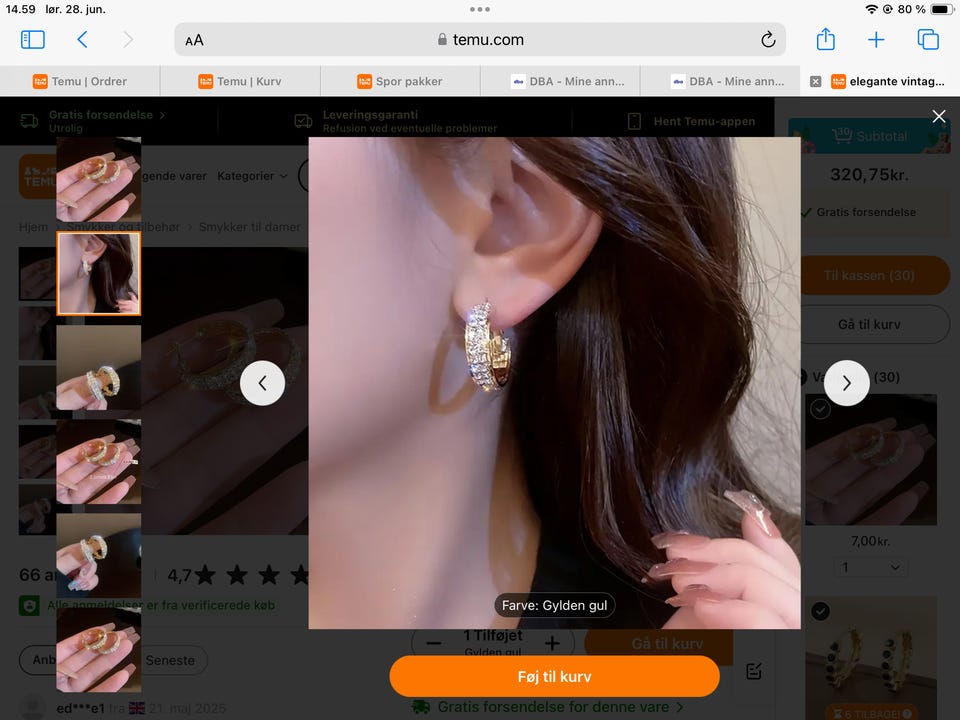This screenshot has height=720, width=960.
Task: Click the verified purchase shield icon
Action: 29,606
